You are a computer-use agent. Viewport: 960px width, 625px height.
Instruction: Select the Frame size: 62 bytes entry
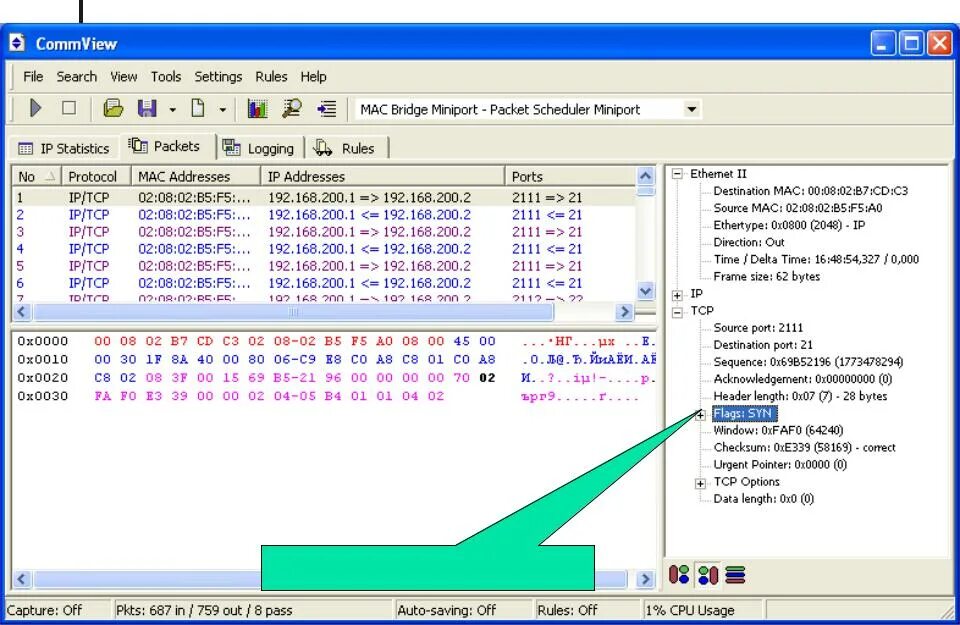point(767,277)
